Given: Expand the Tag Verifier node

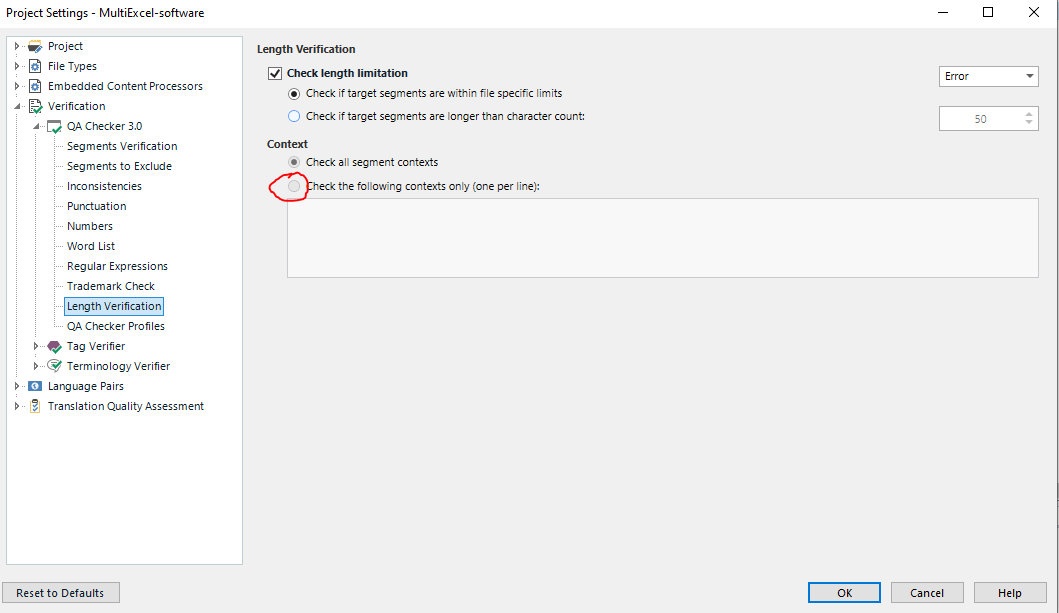Looking at the screenshot, I should click(36, 346).
